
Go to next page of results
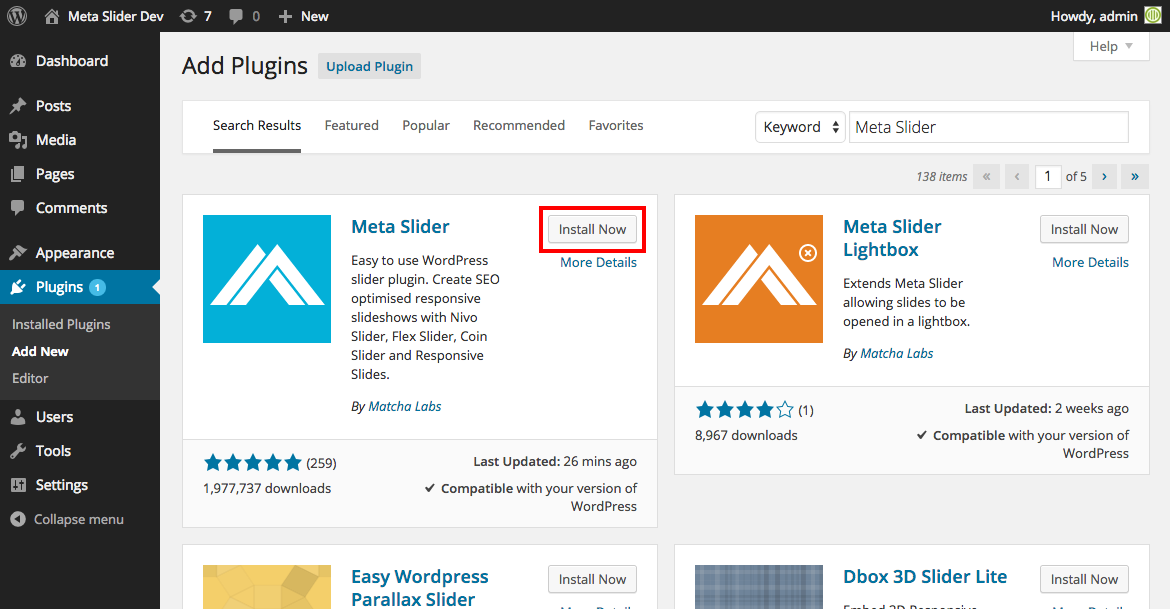[1104, 177]
